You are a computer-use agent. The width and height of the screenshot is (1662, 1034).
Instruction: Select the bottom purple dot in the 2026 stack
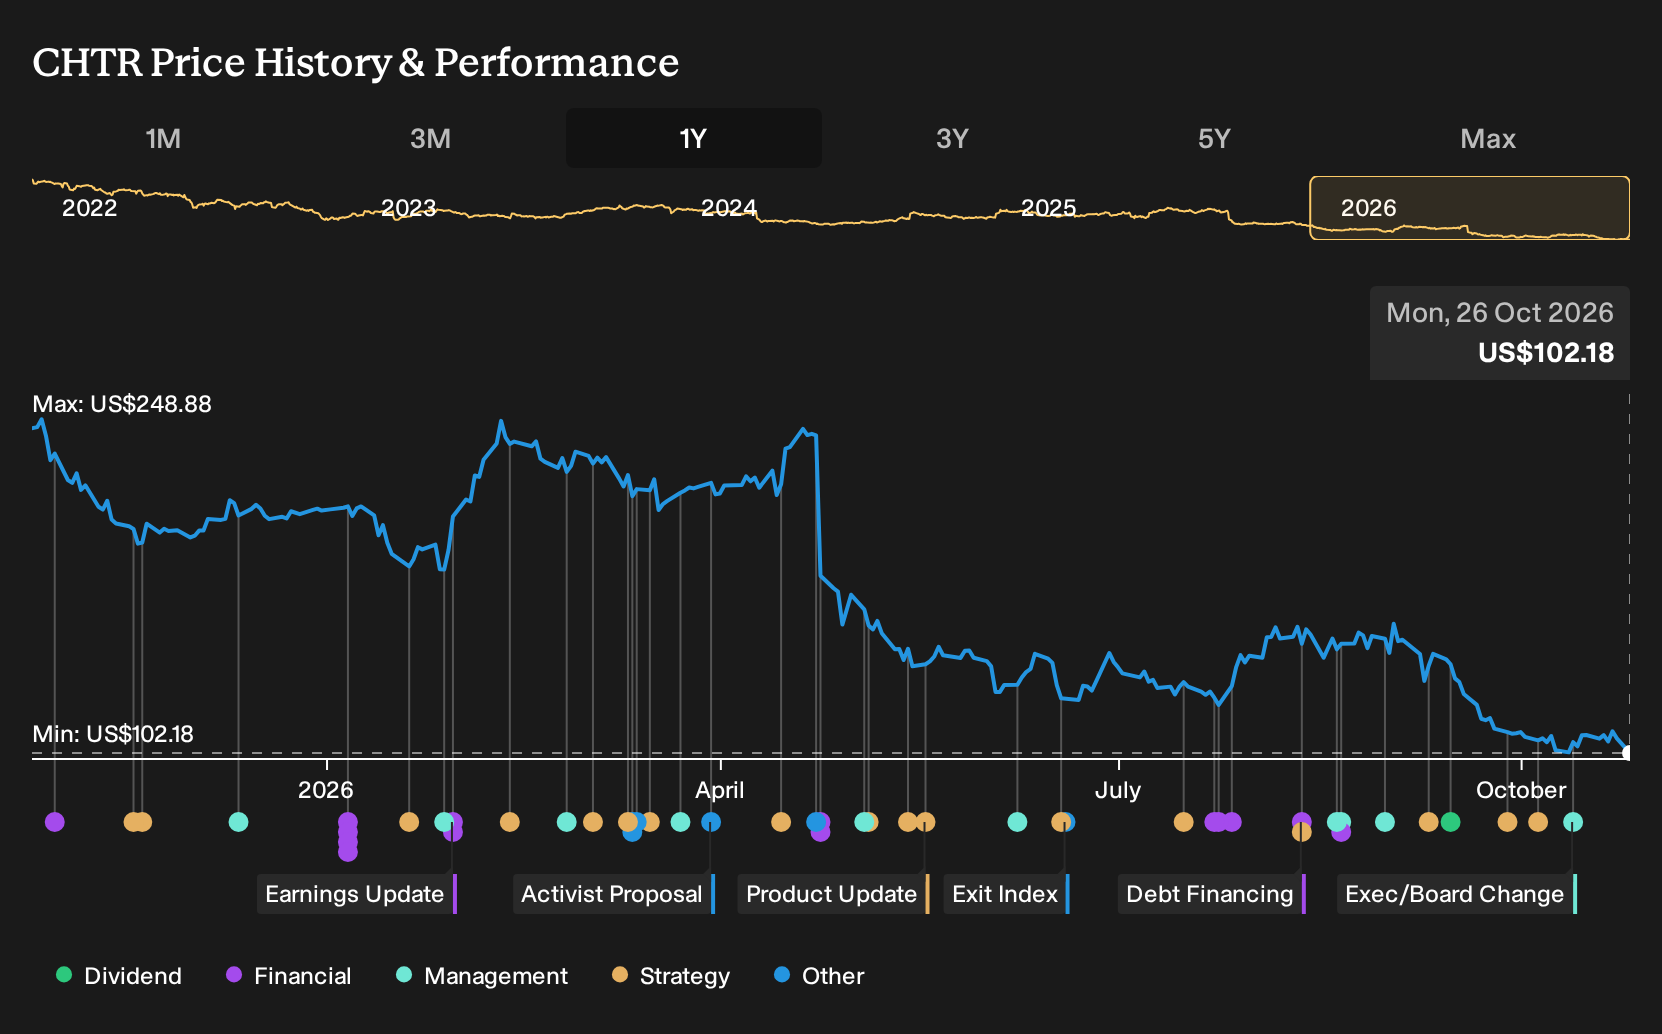point(348,852)
